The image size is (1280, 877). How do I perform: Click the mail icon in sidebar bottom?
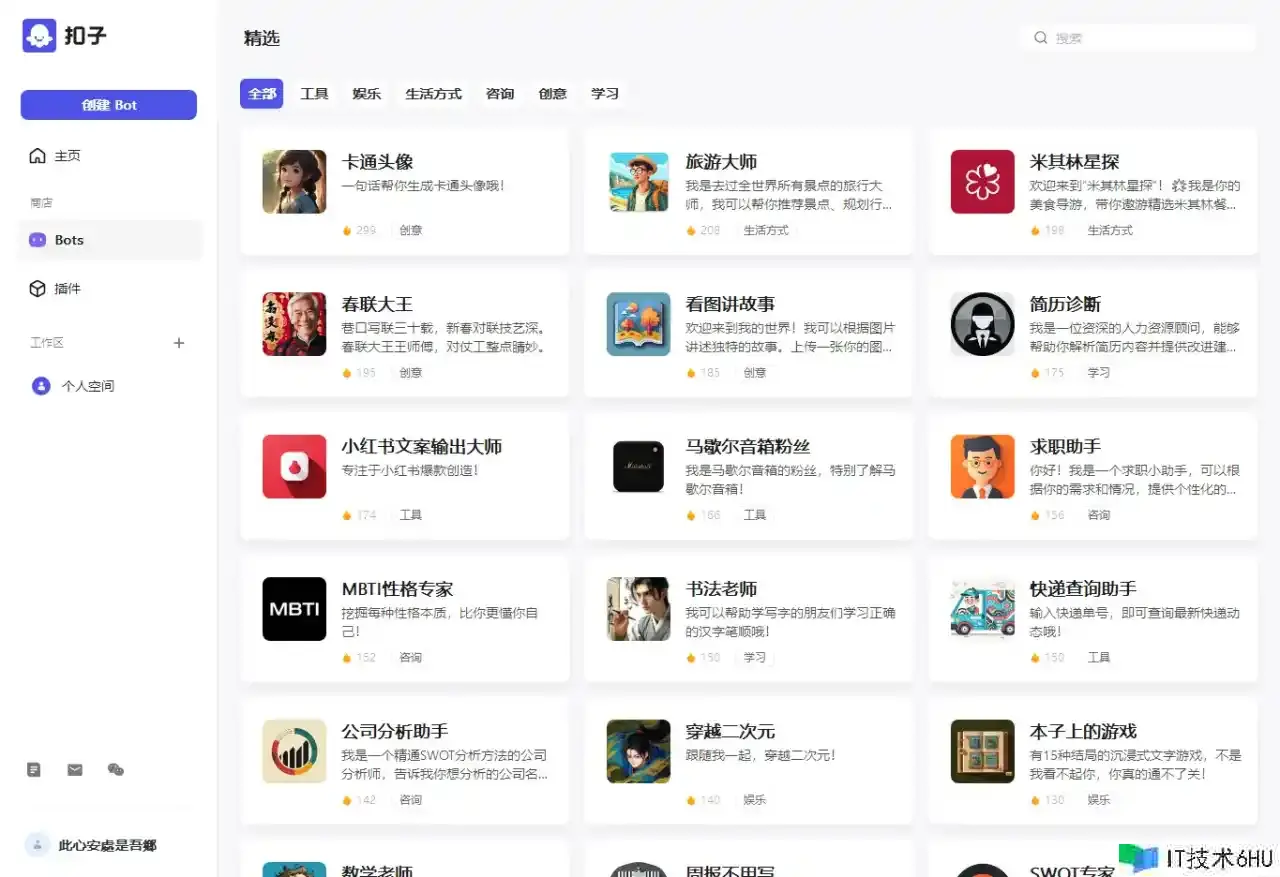click(75, 770)
